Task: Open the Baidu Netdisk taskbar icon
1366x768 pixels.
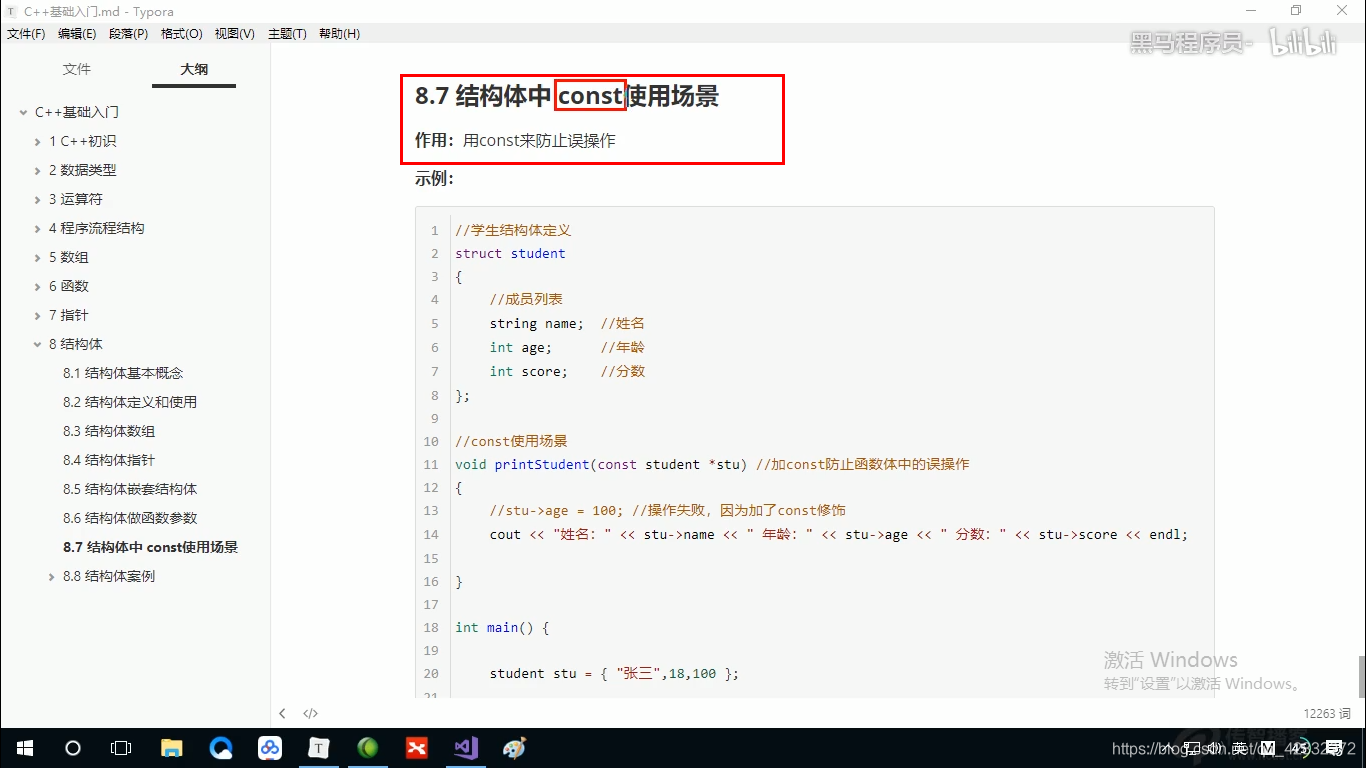Action: click(270, 748)
